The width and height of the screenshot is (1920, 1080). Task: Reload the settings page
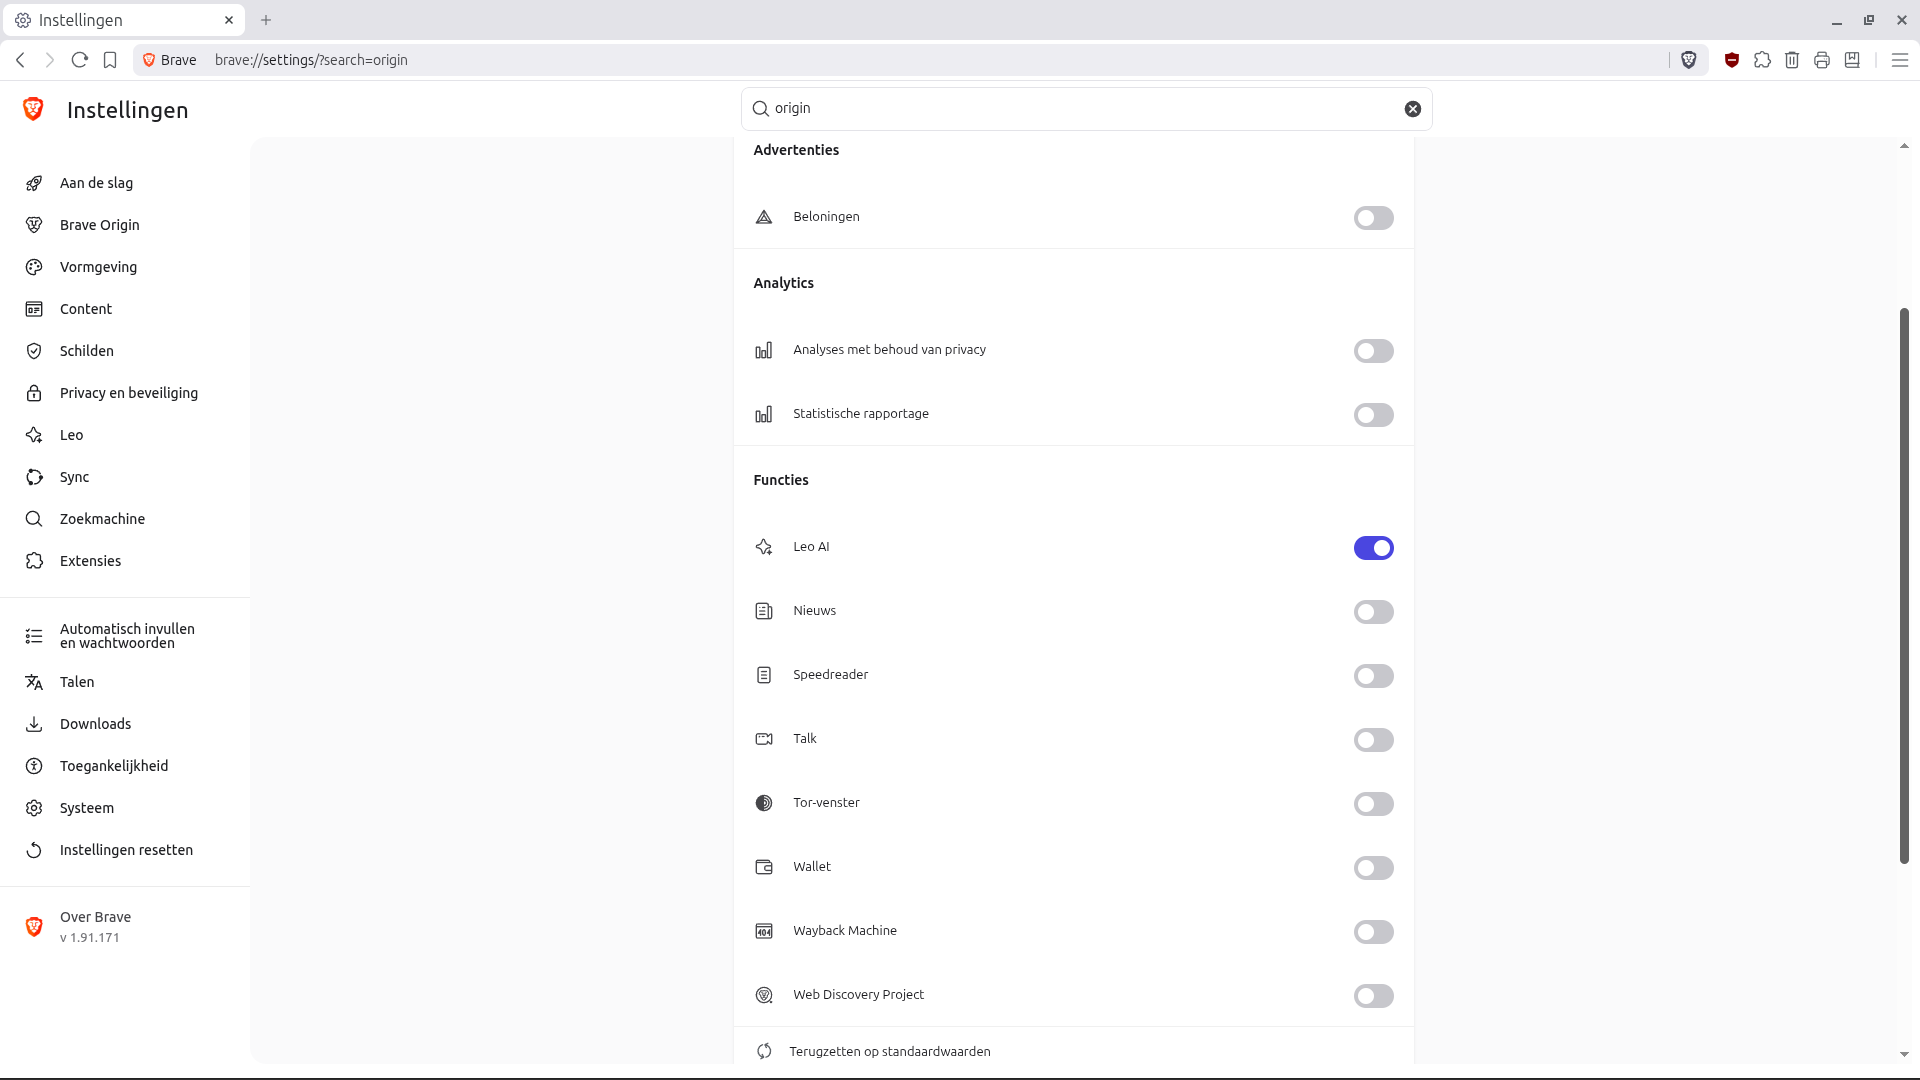coord(80,60)
